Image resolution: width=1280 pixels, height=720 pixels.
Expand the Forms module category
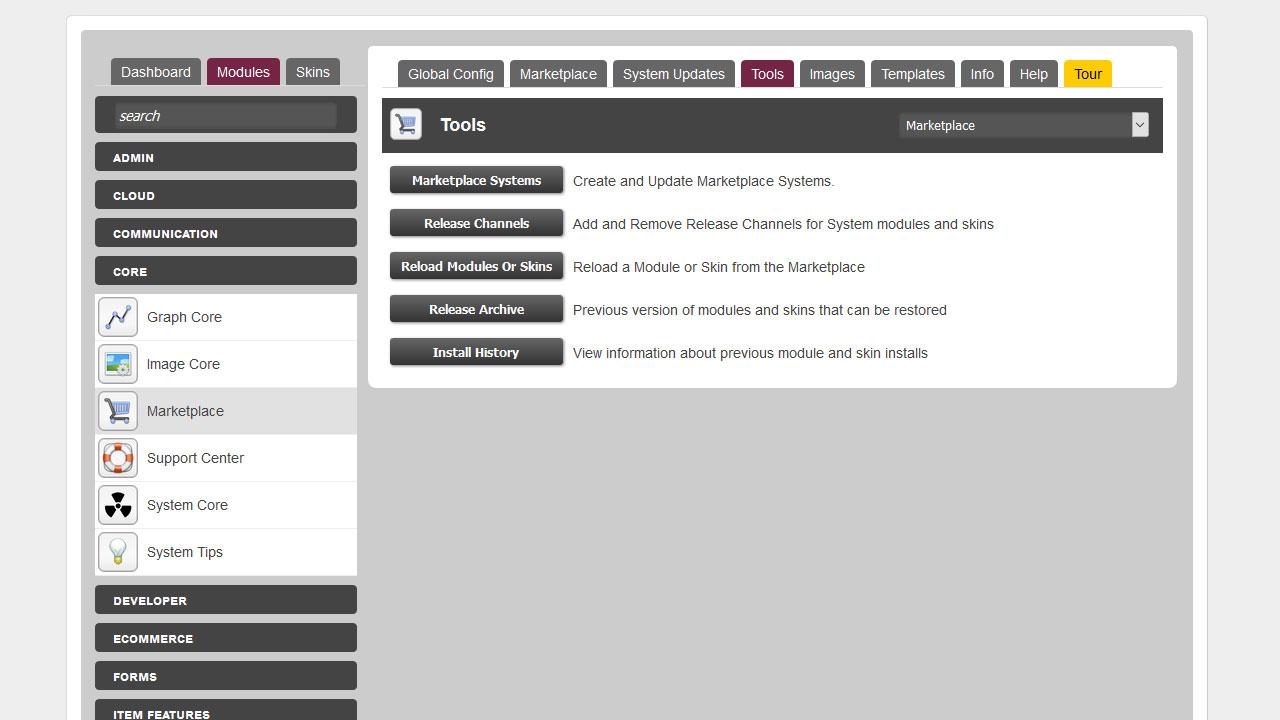(x=226, y=676)
